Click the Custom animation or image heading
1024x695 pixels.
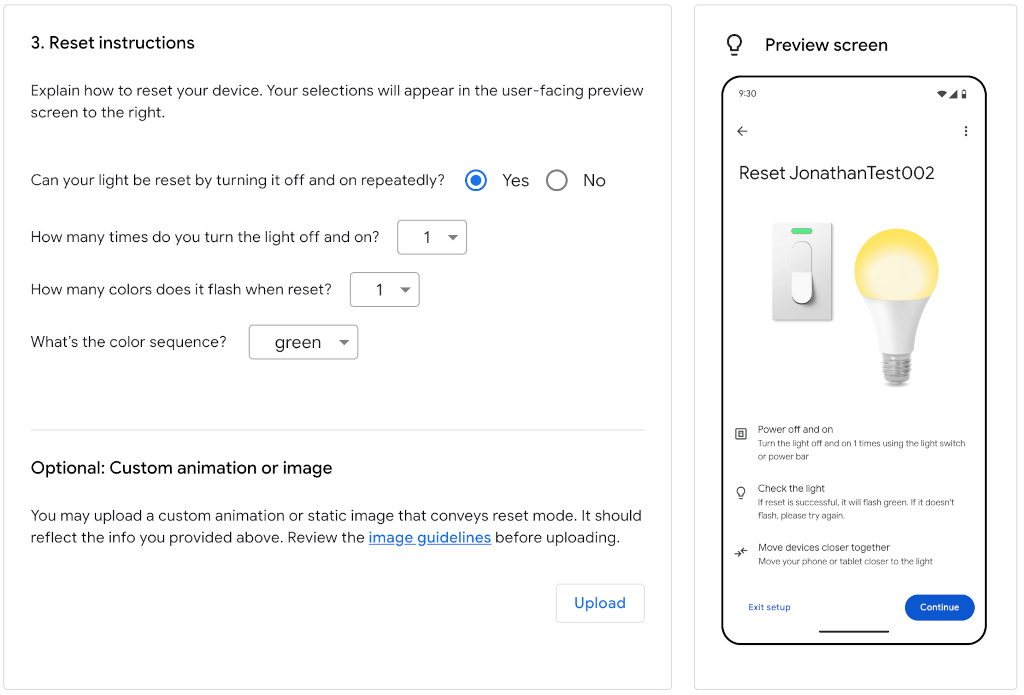pyautogui.click(x=182, y=467)
